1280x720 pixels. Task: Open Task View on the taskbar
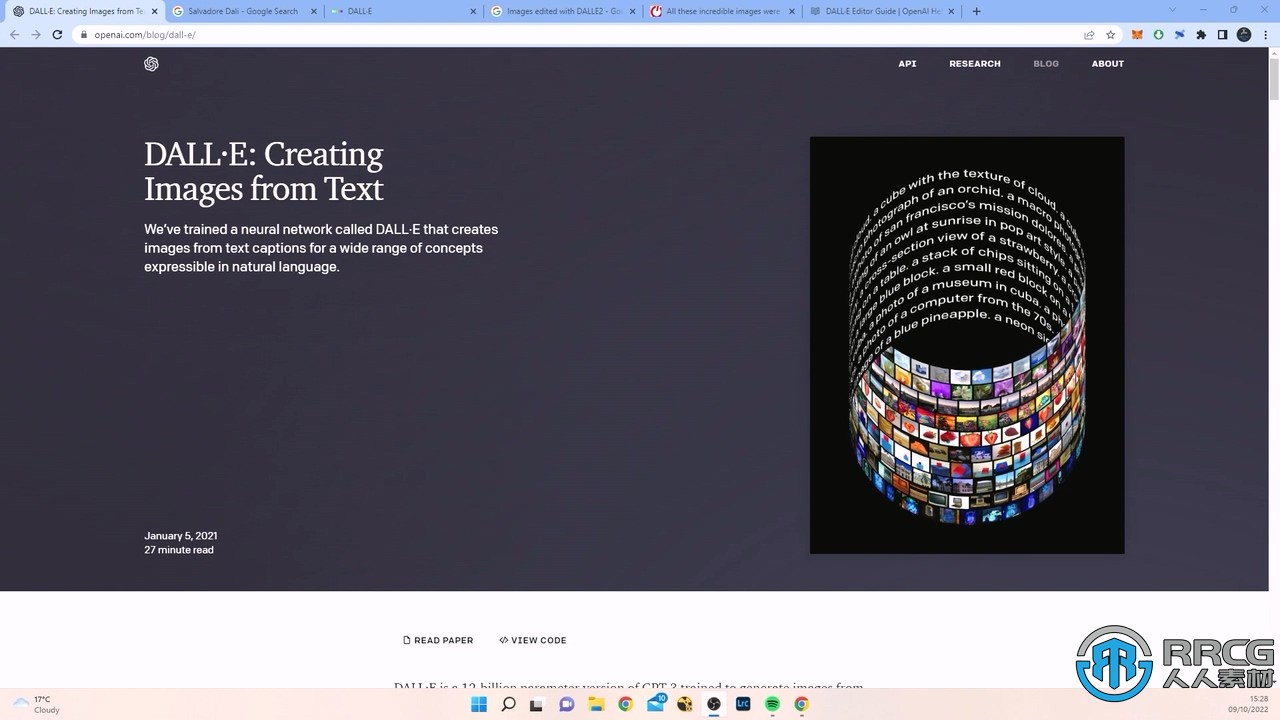click(x=537, y=704)
